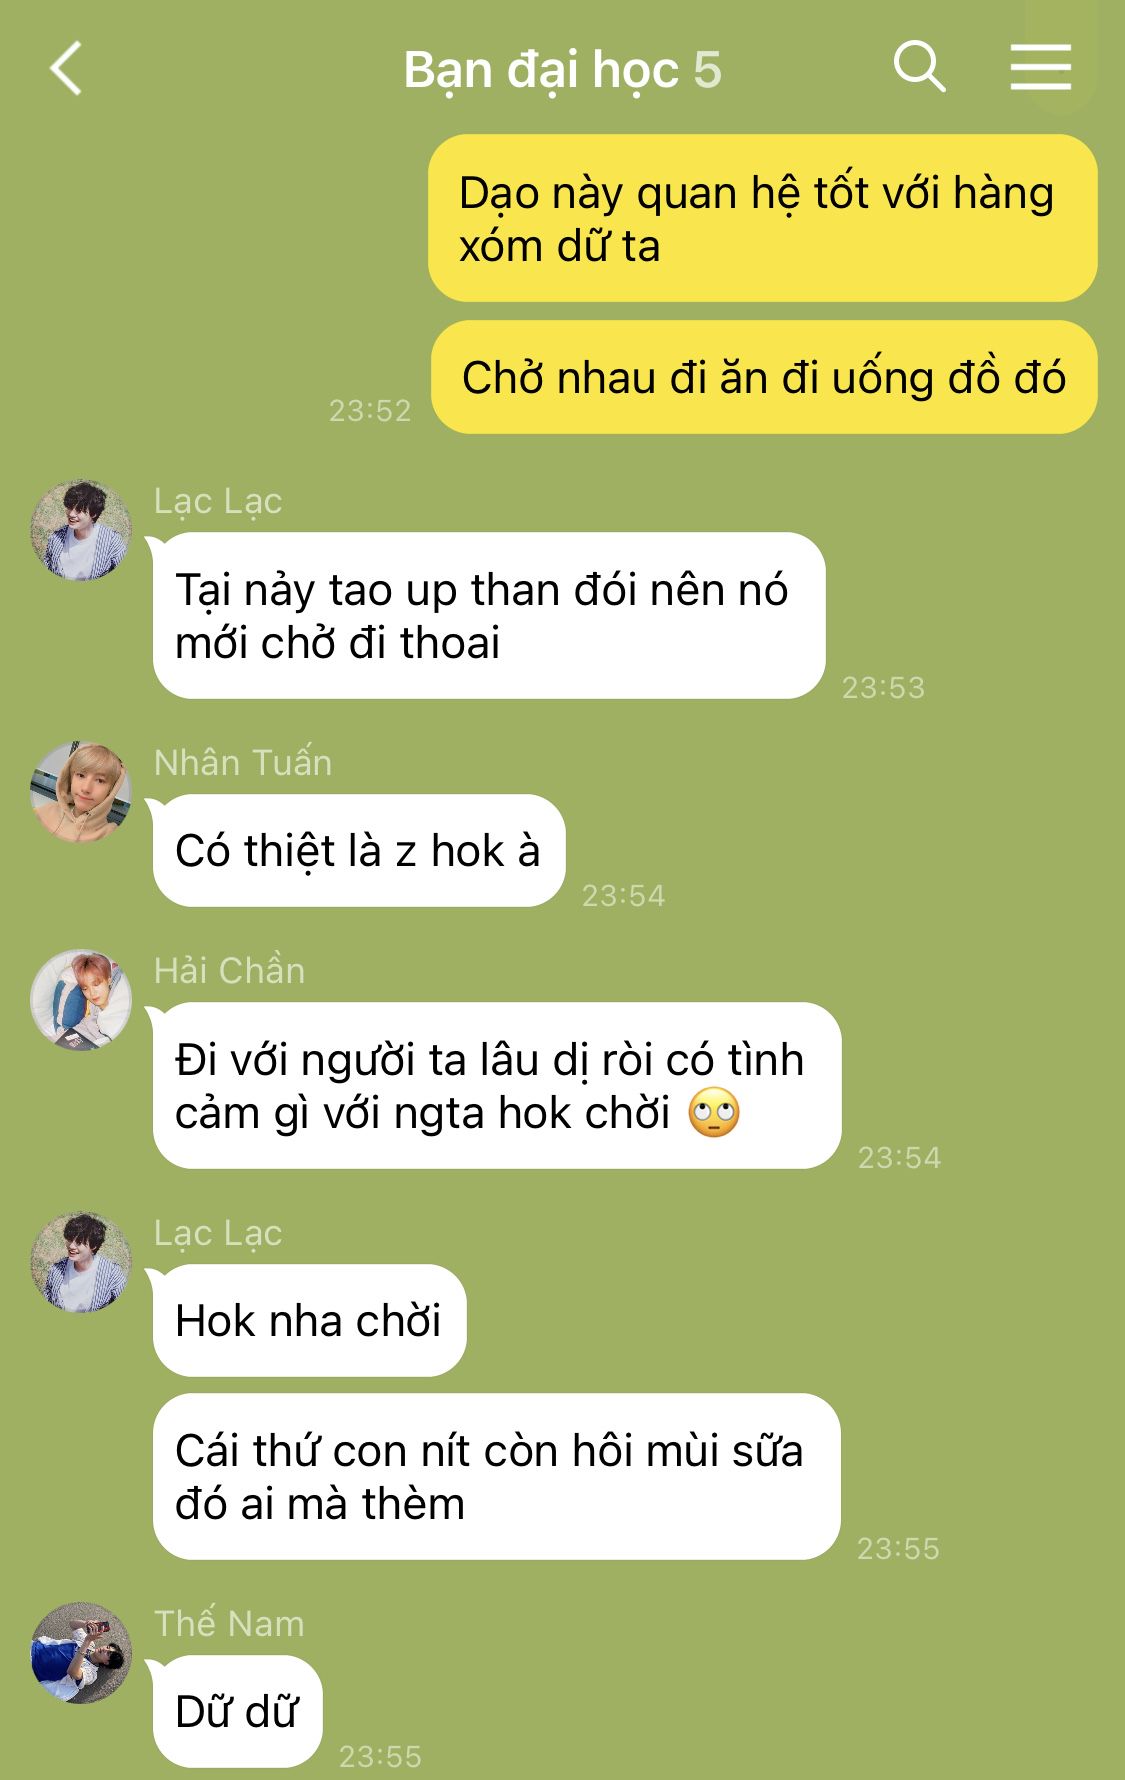Tap the group title 'Bạn đại học 5'
The height and width of the screenshot is (1780, 1125).
point(562,70)
